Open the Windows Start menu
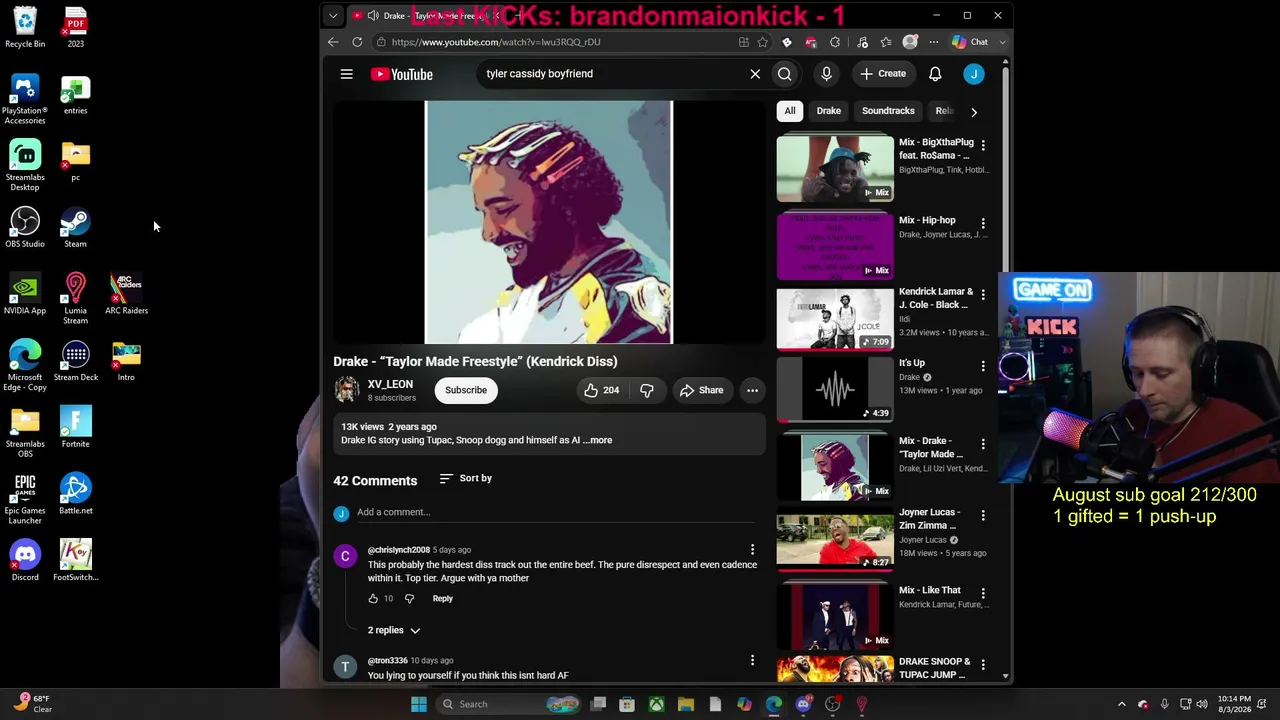 click(419, 704)
